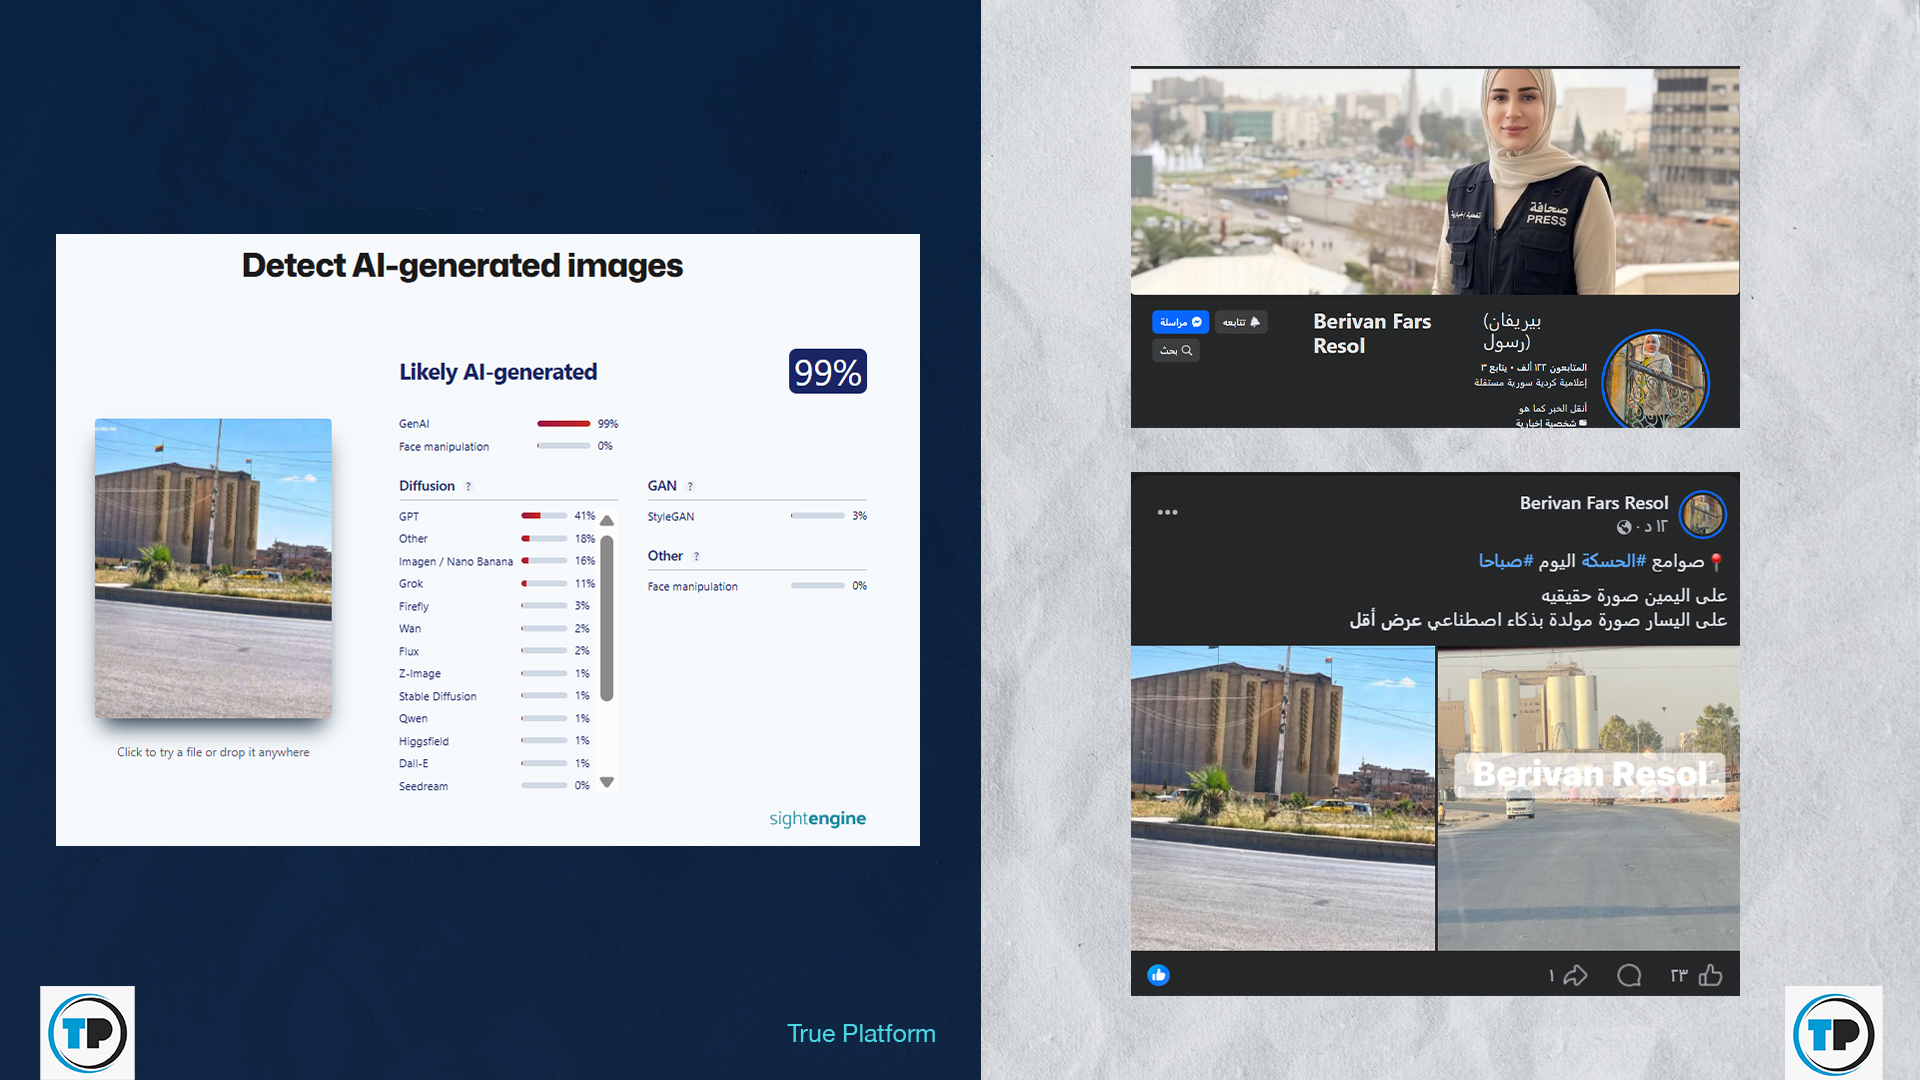Click "Face manipulation" under the Other heading
The image size is (1920, 1080).
pos(693,587)
